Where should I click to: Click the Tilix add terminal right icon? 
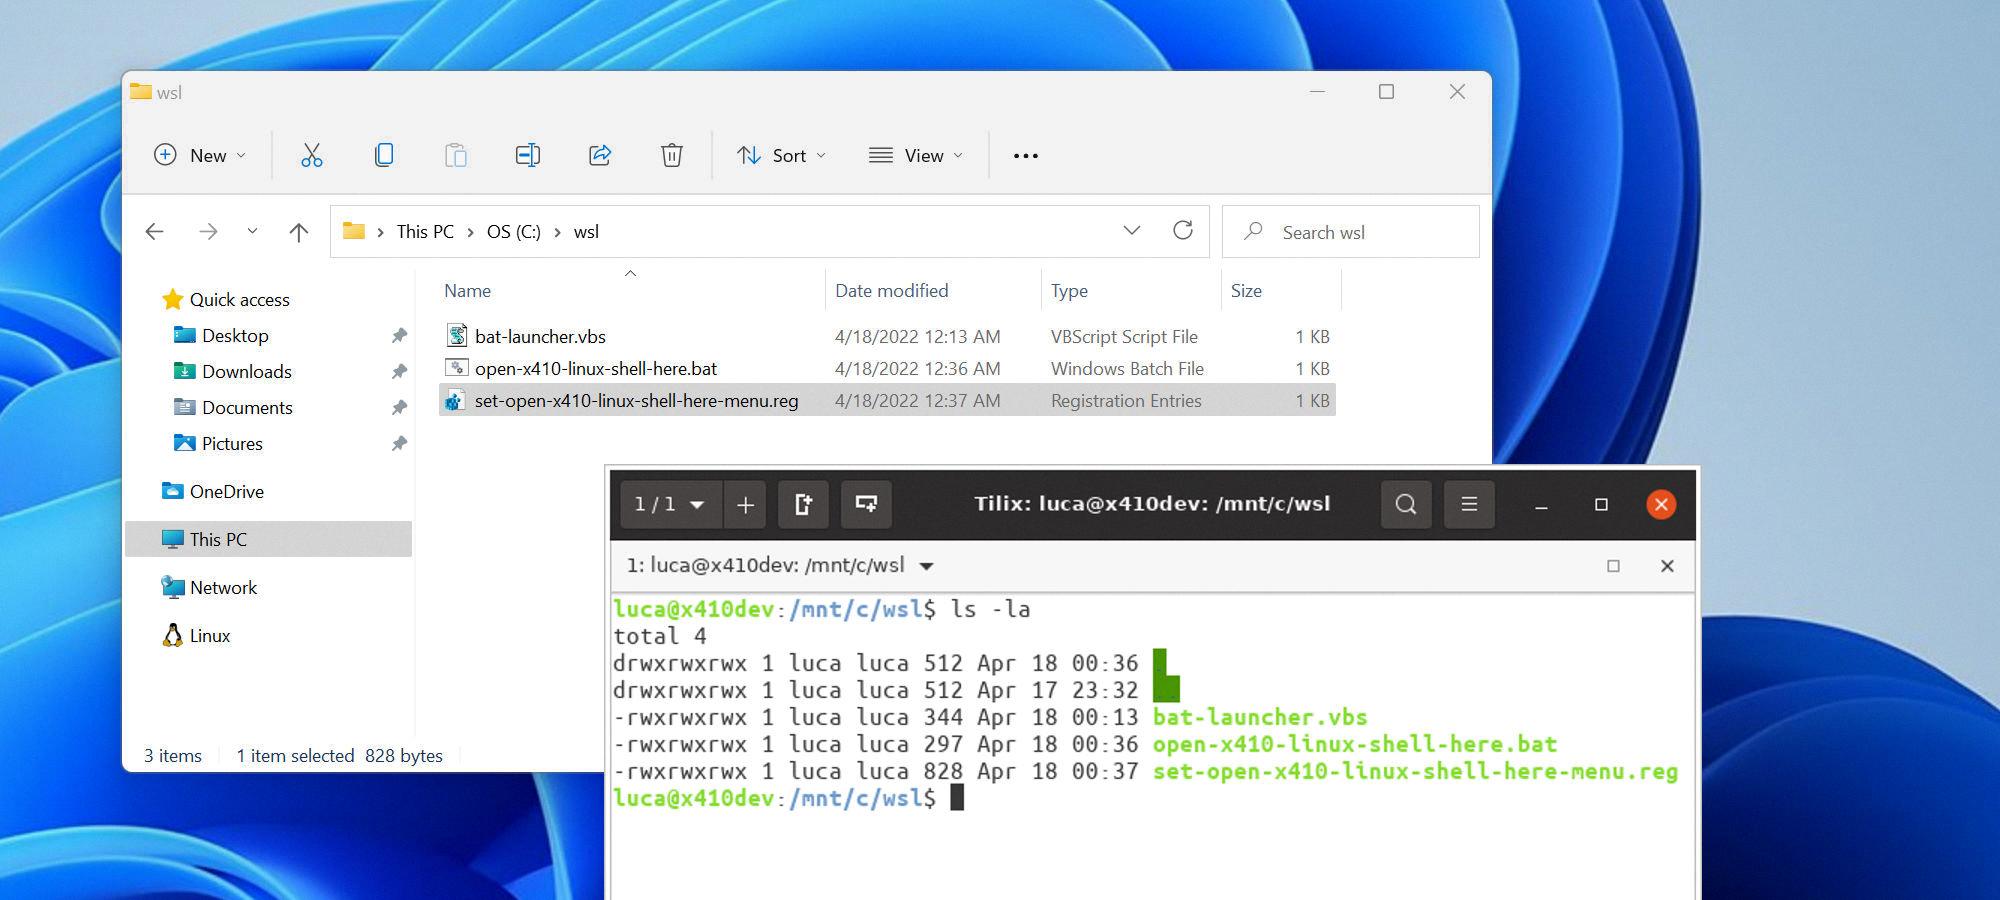(803, 505)
